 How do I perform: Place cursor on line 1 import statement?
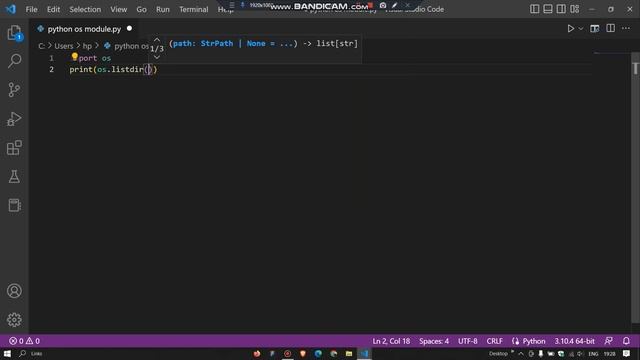point(90,58)
